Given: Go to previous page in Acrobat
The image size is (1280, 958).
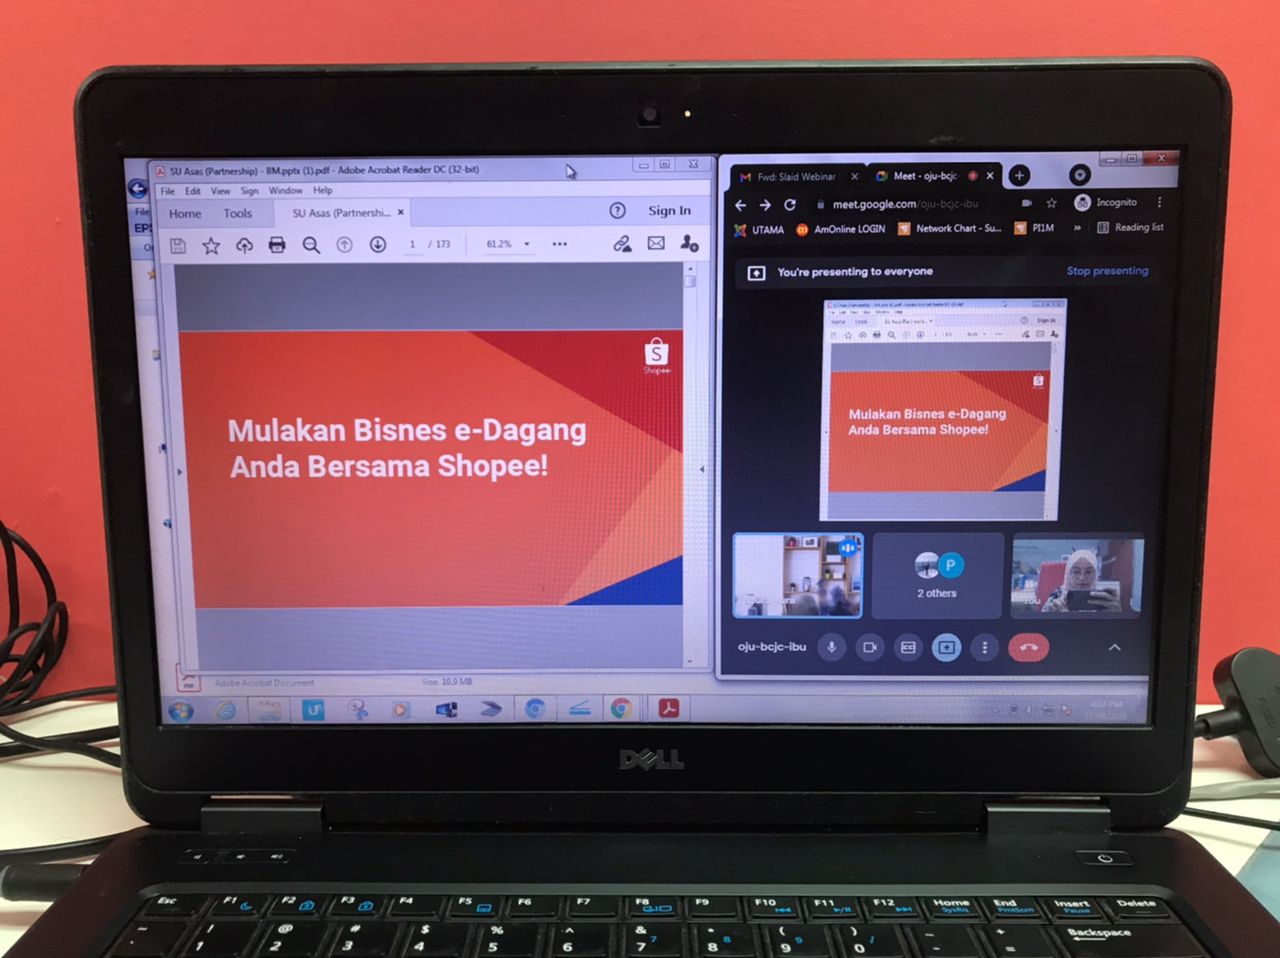Looking at the screenshot, I should [x=344, y=245].
